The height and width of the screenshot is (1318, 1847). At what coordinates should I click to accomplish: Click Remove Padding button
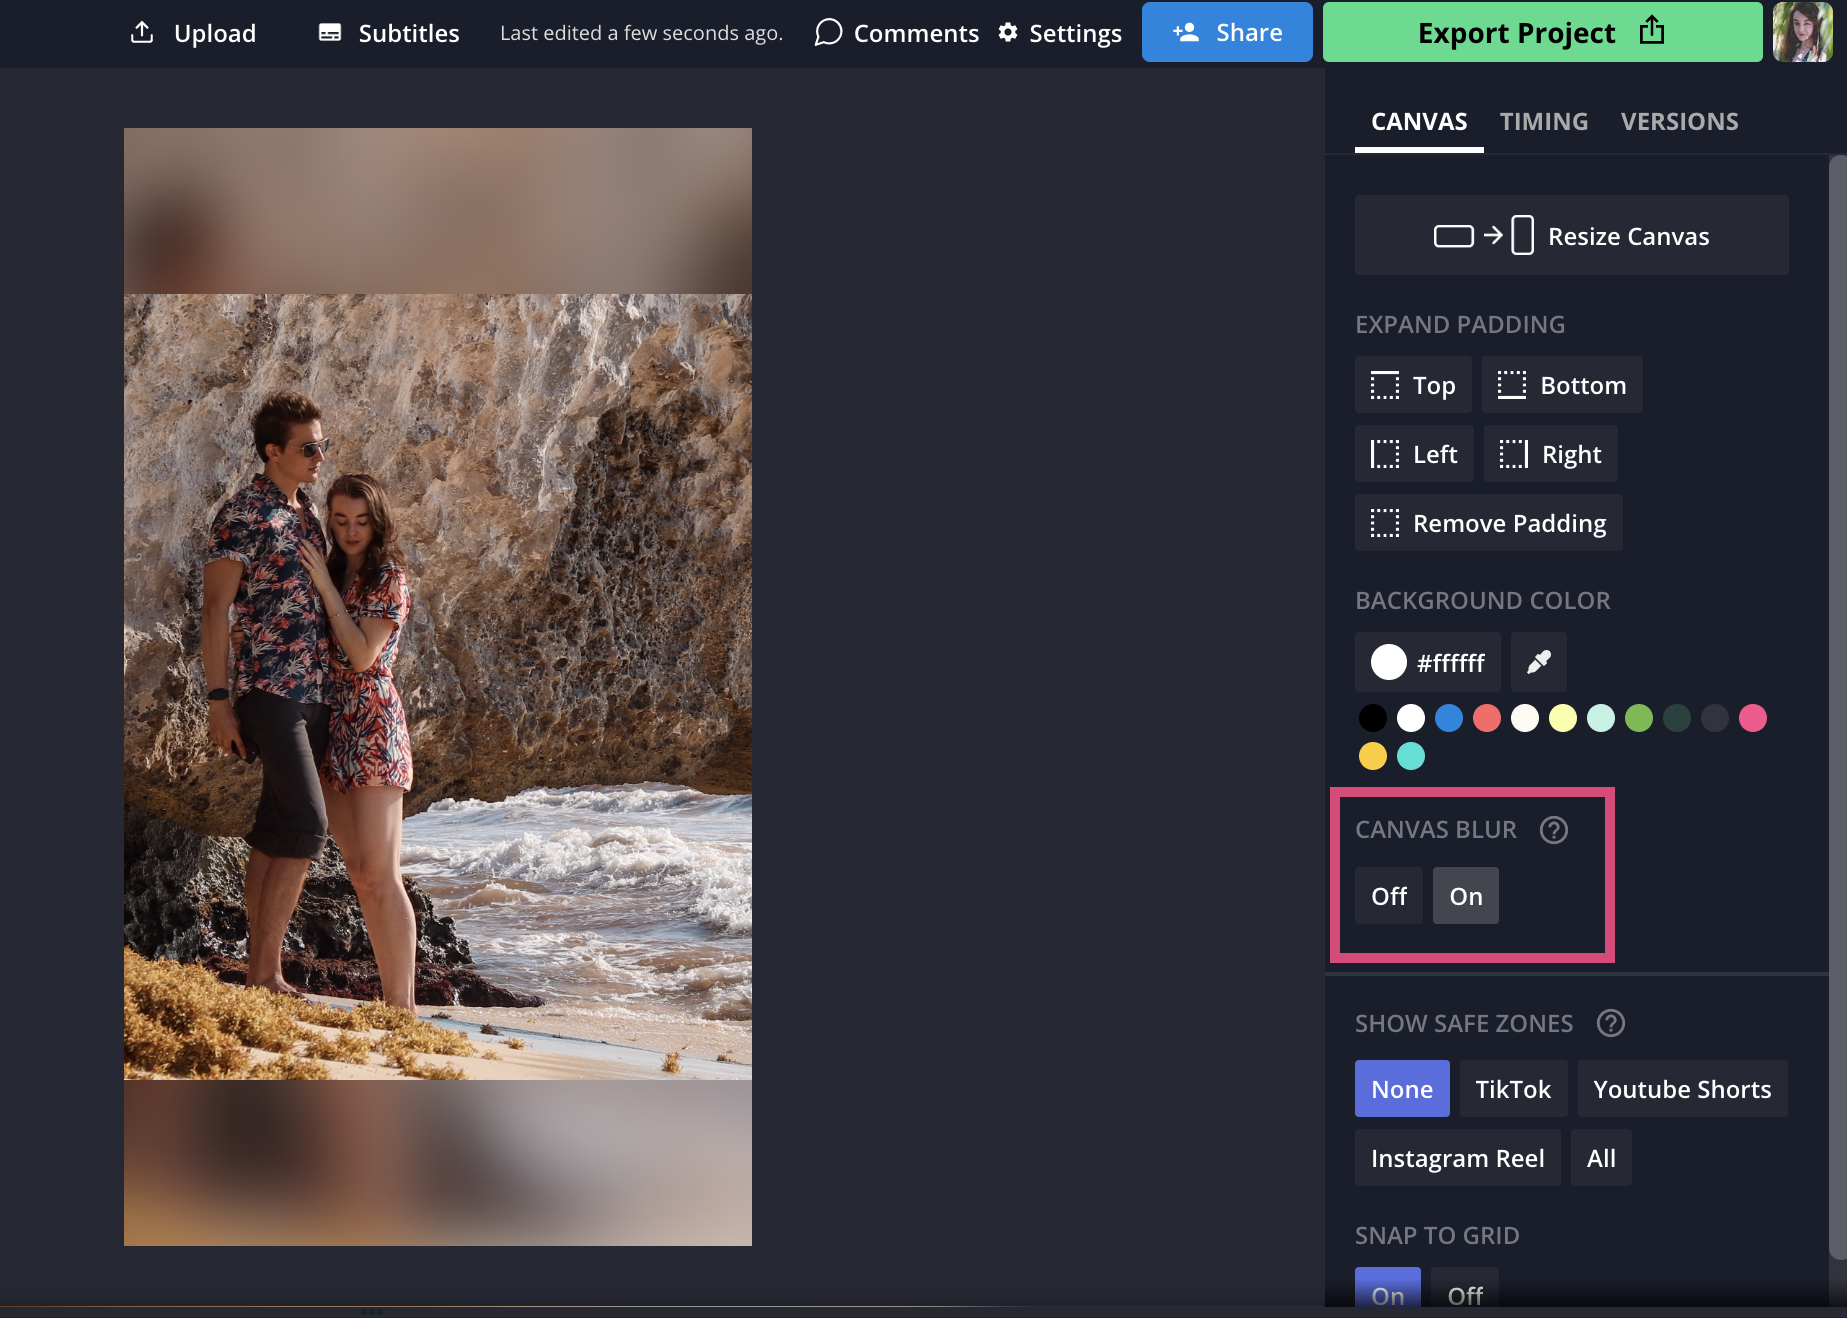coord(1488,523)
